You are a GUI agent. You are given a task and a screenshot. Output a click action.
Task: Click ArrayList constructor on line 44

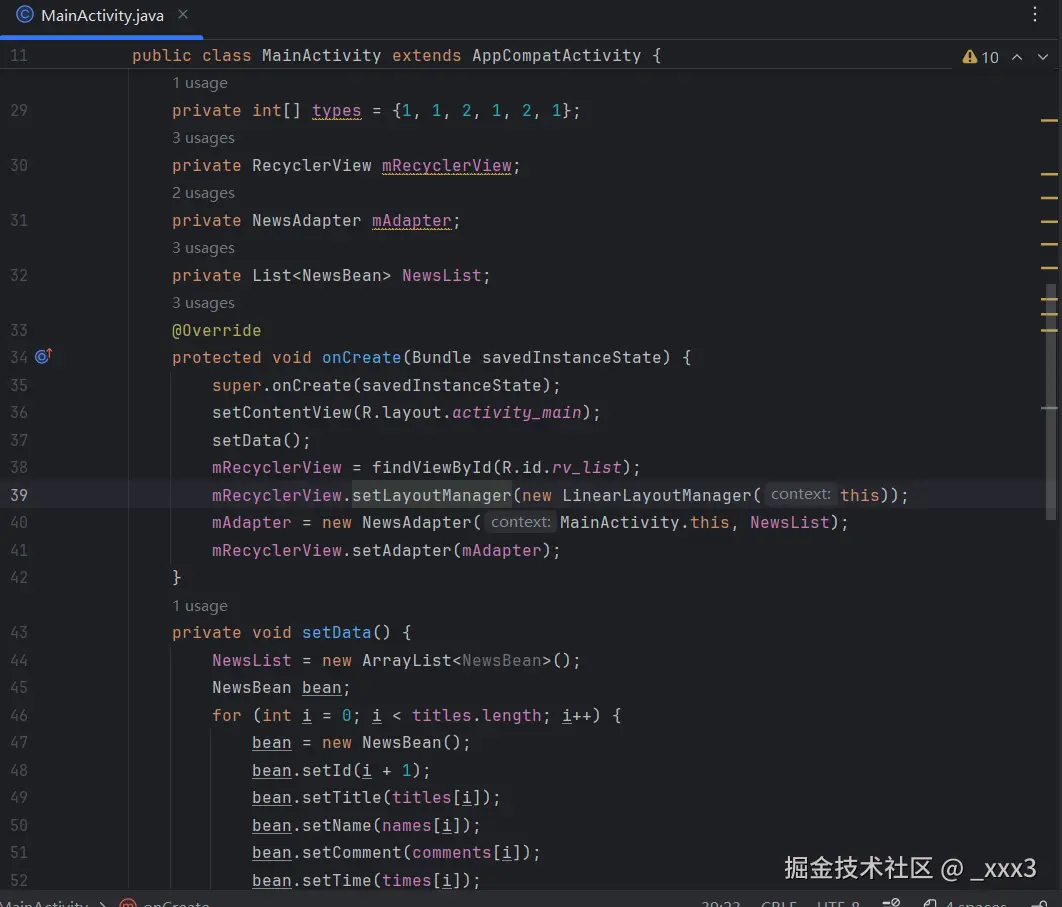pos(406,660)
